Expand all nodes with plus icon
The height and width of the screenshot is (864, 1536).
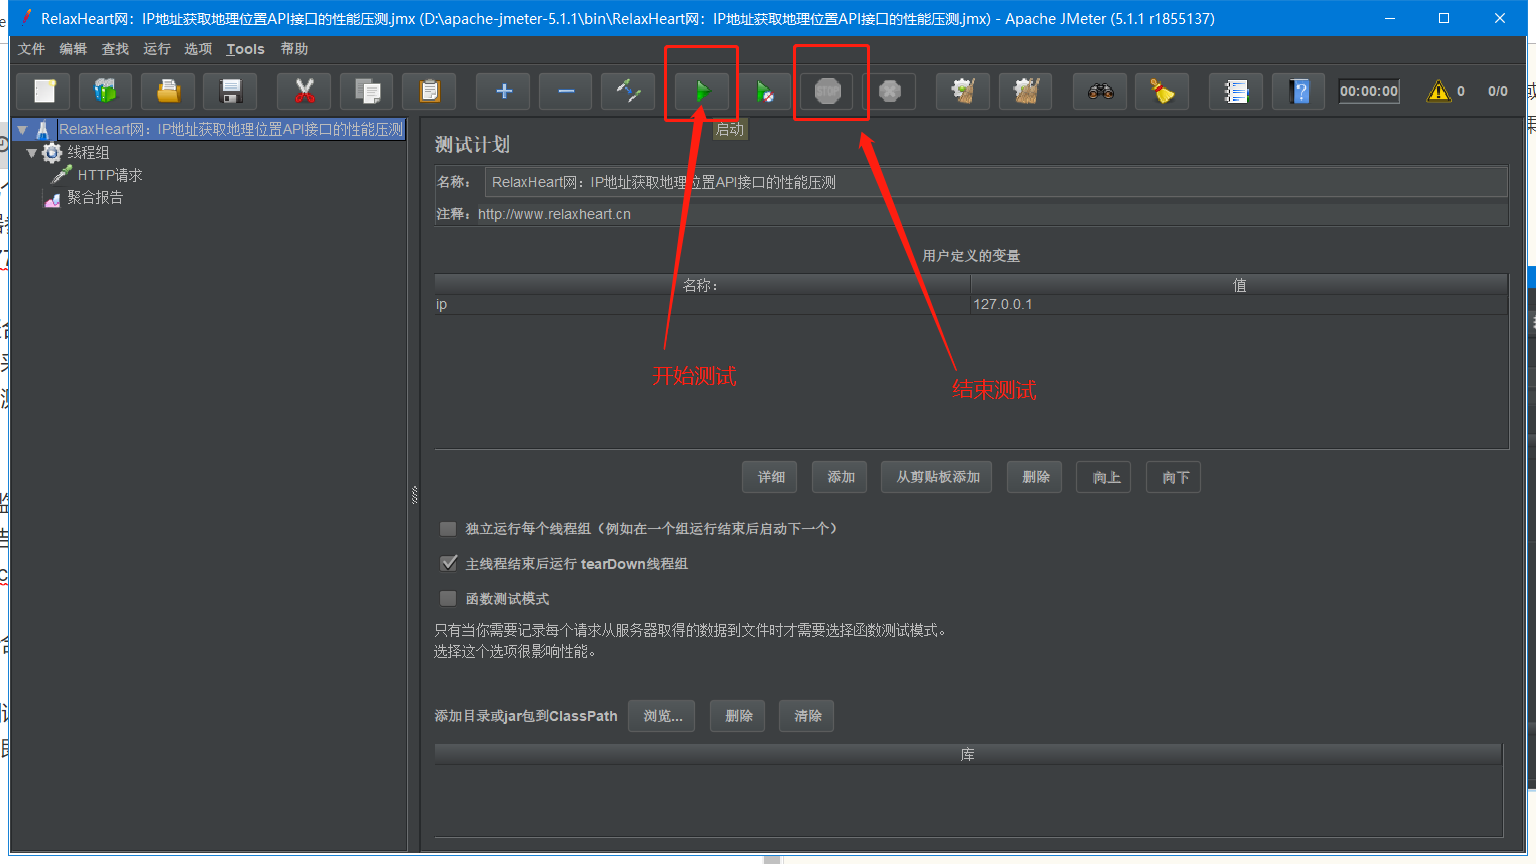(503, 91)
